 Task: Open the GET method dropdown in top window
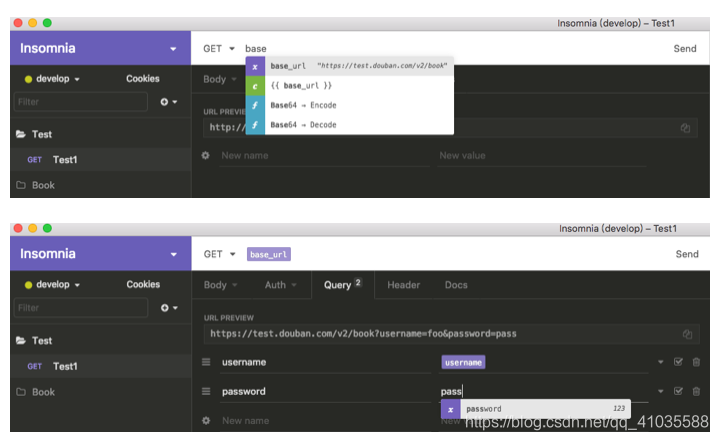(x=219, y=49)
